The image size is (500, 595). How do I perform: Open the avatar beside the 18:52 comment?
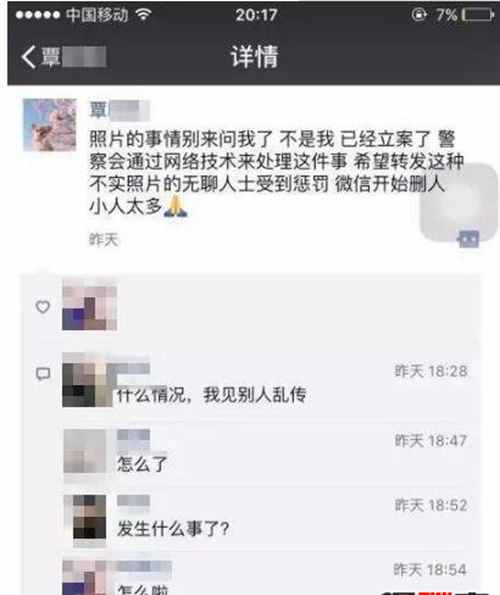[x=90, y=517]
